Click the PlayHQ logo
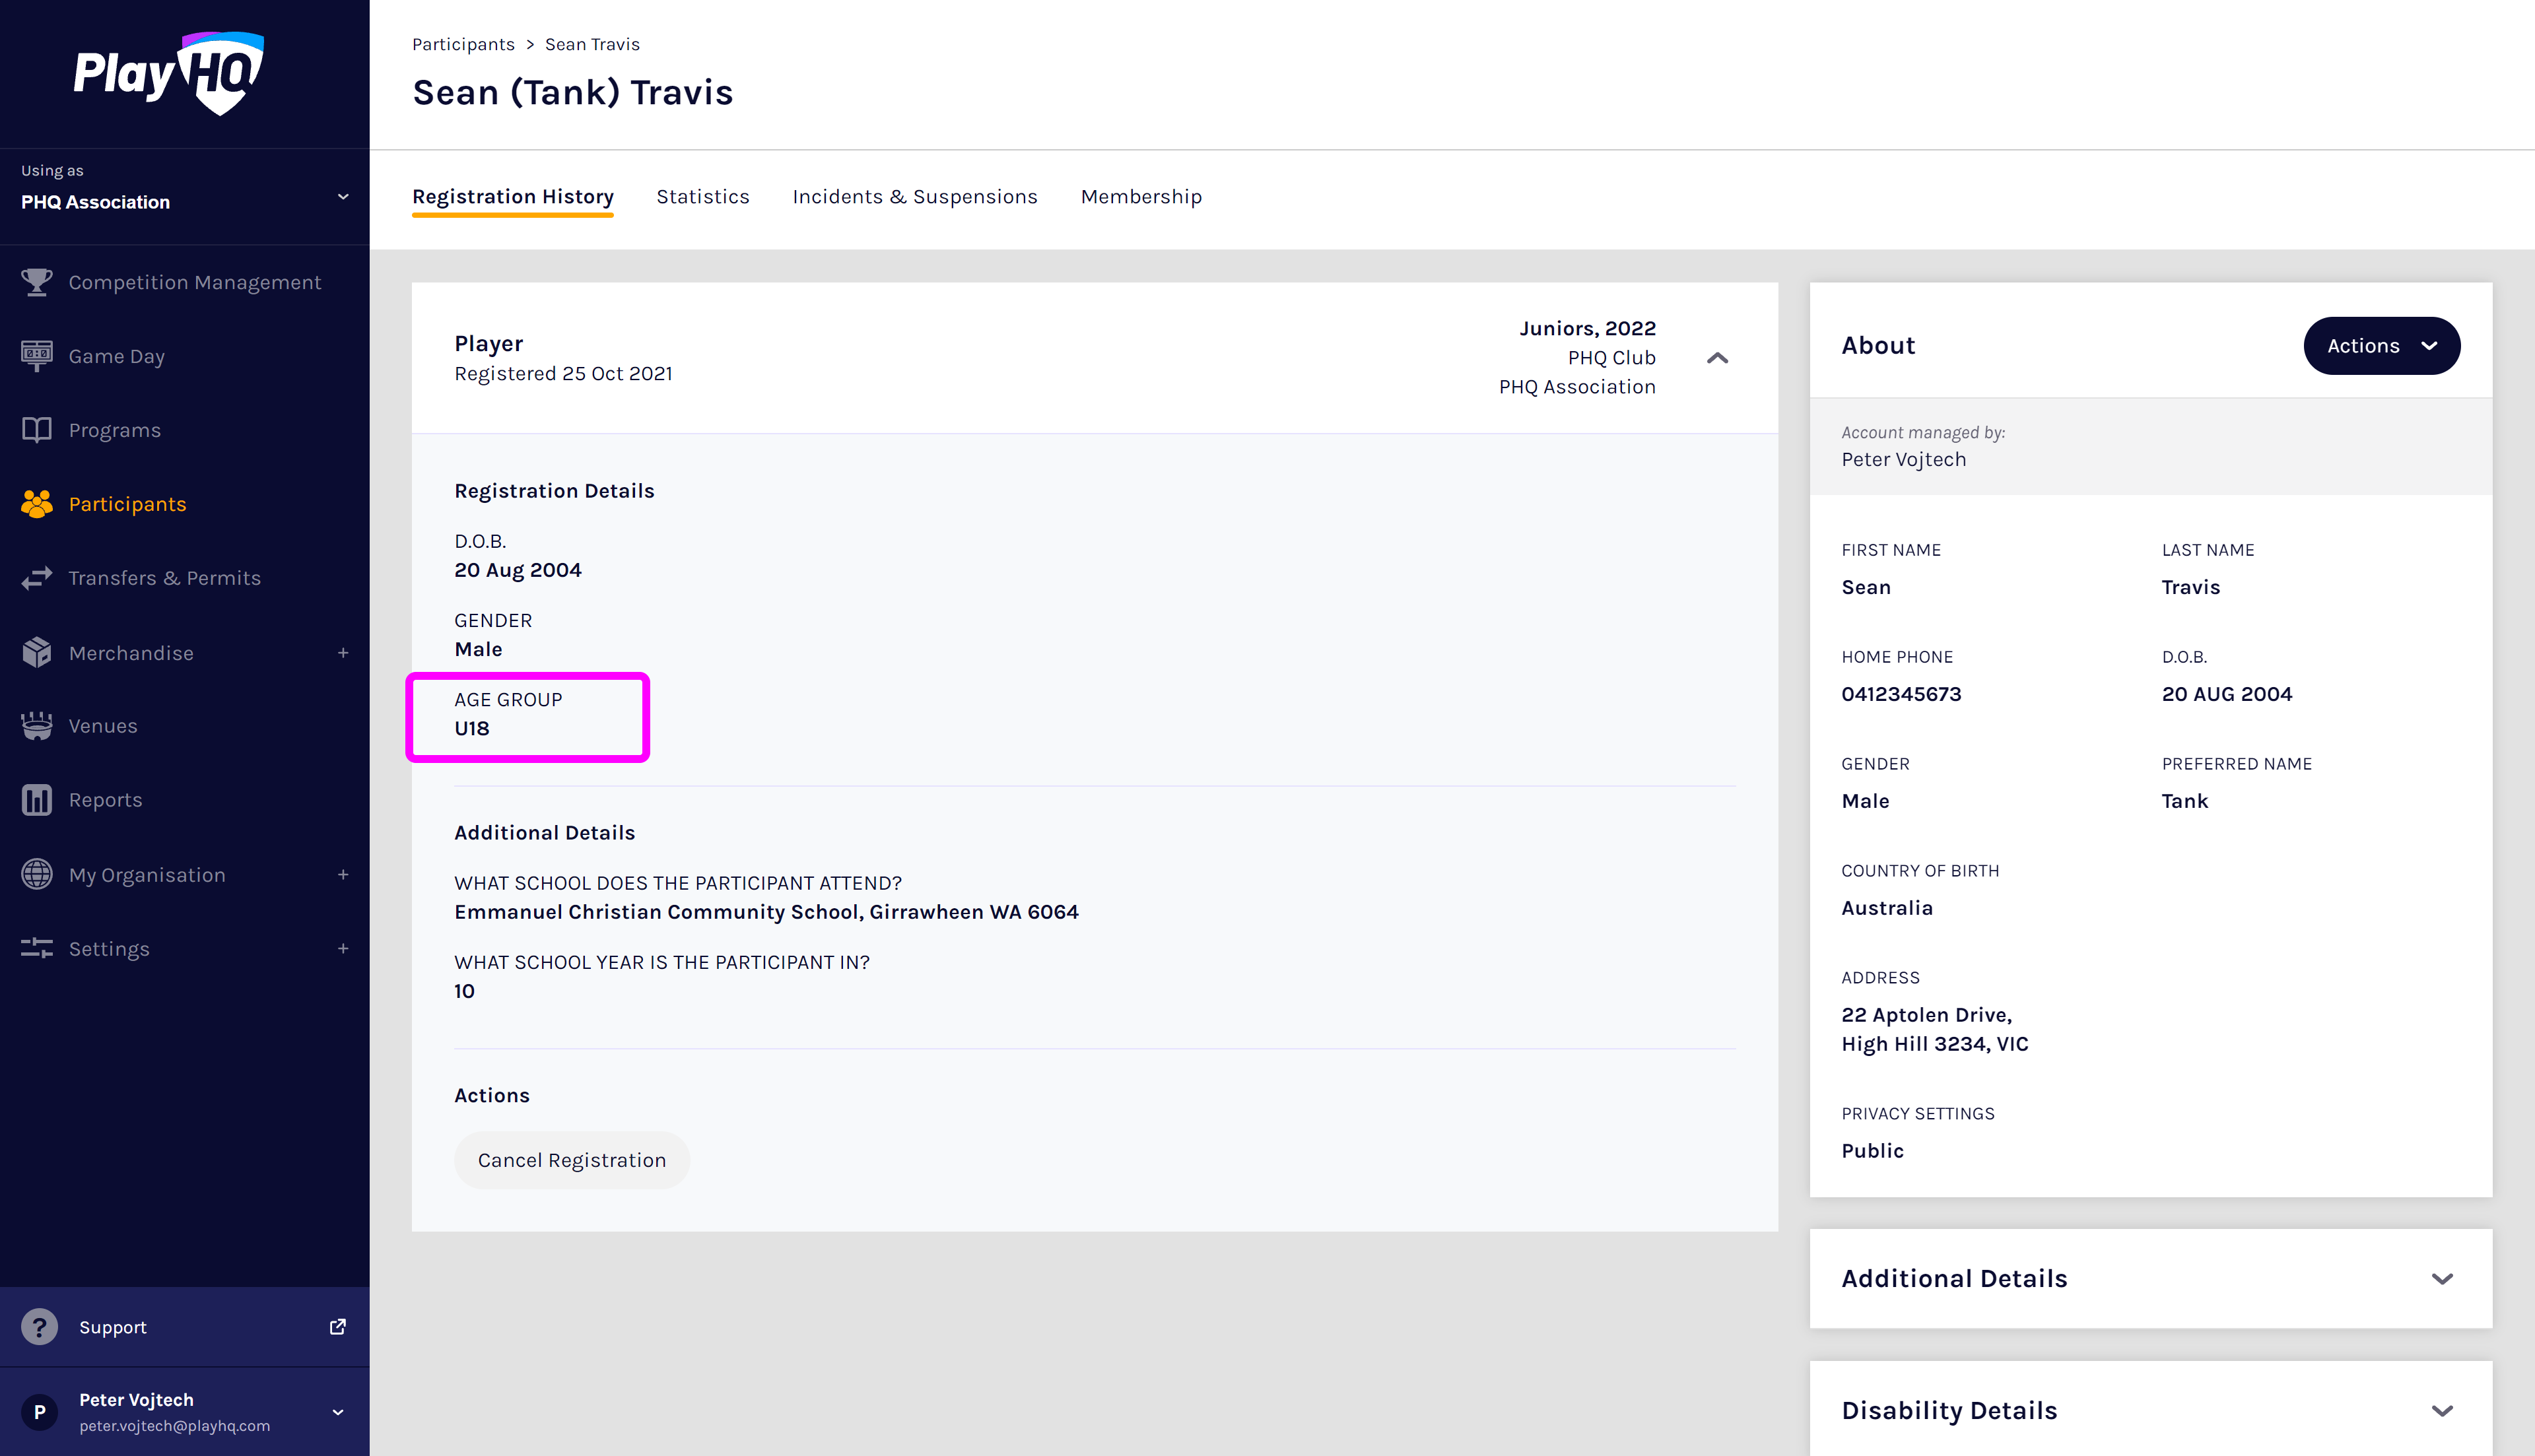The width and height of the screenshot is (2535, 1456). (168, 74)
